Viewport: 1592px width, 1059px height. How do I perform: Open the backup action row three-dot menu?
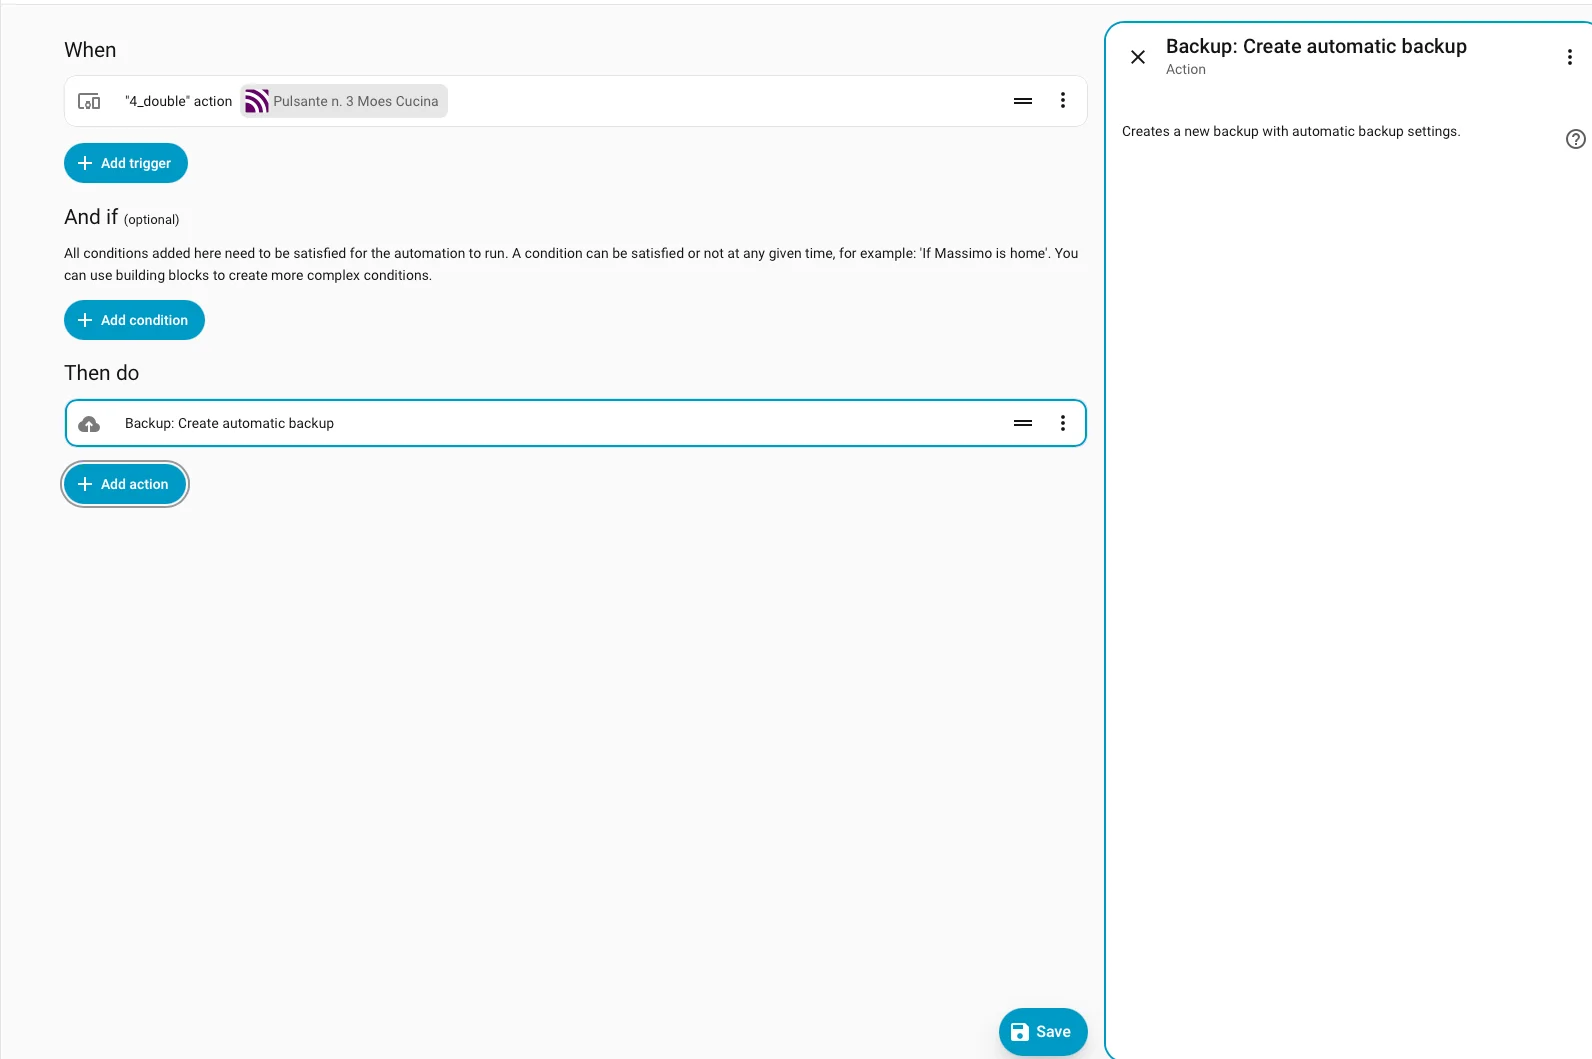1063,423
